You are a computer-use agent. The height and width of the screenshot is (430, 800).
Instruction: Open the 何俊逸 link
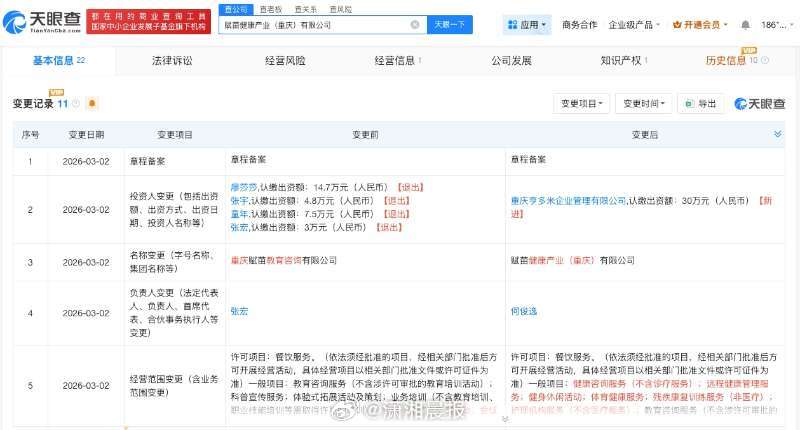tap(524, 311)
